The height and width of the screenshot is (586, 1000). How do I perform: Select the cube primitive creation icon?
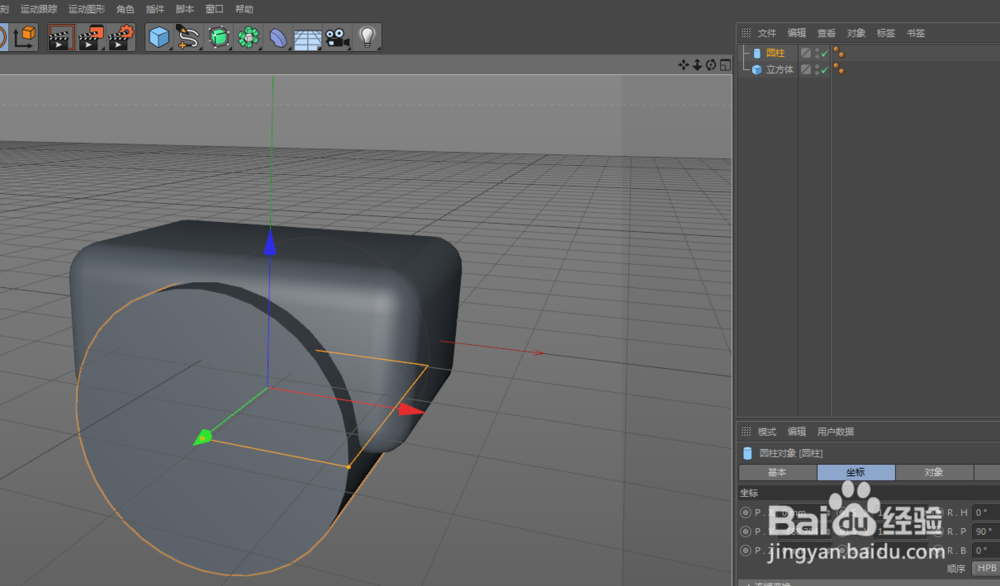(160, 37)
